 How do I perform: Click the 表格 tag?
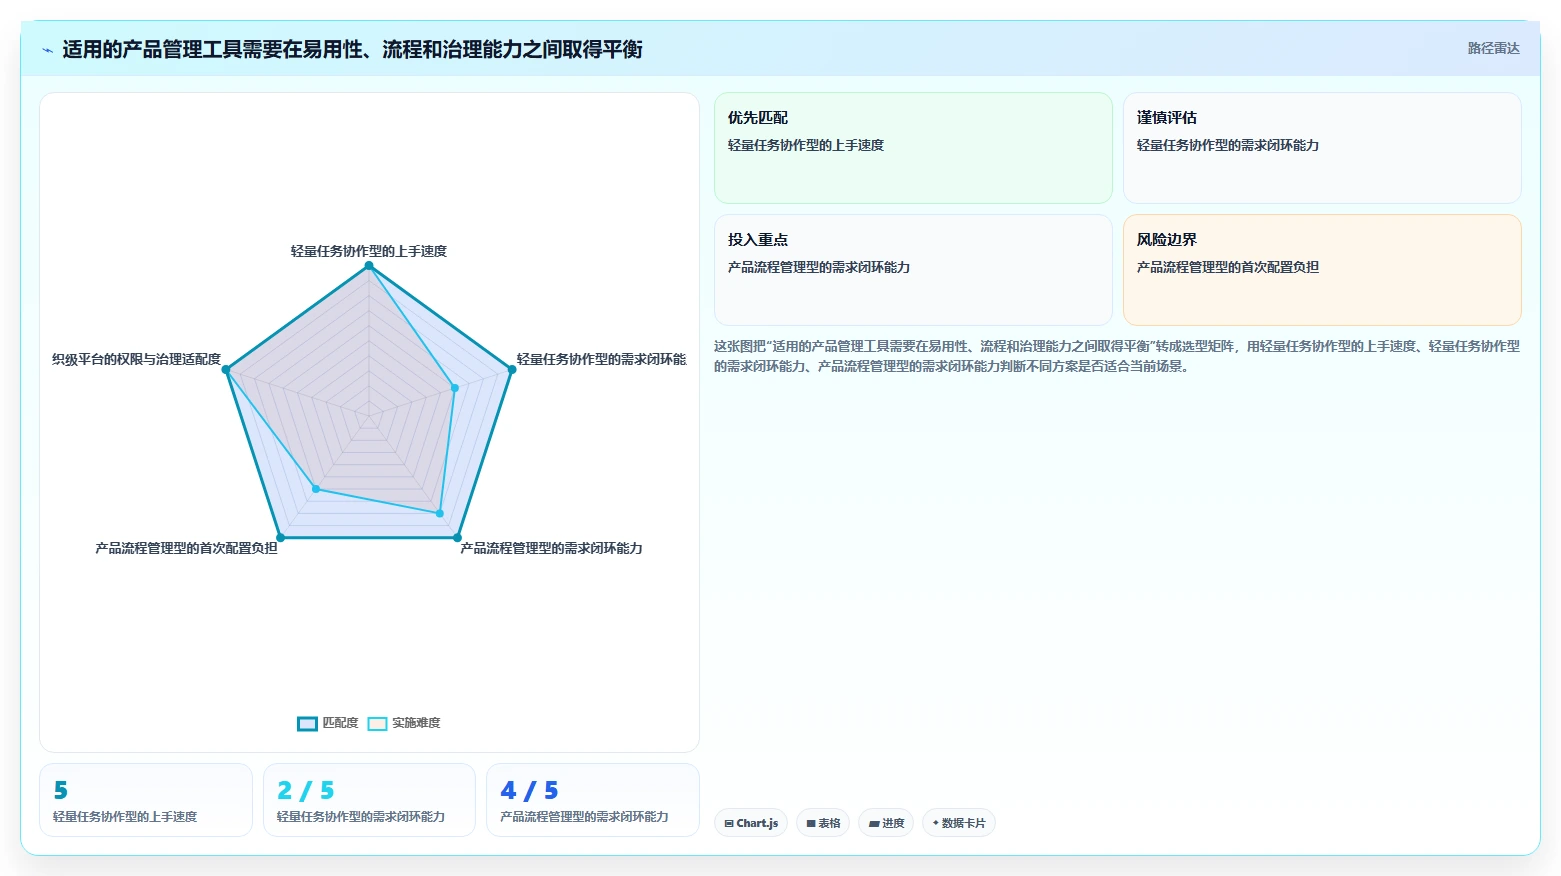point(823,823)
